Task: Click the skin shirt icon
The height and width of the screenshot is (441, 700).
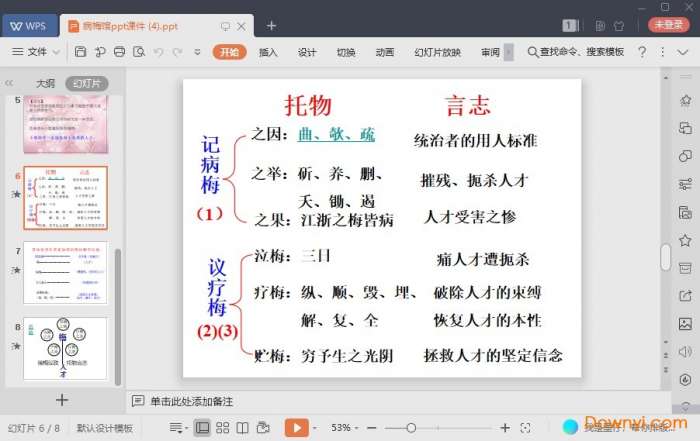Action: 619,25
